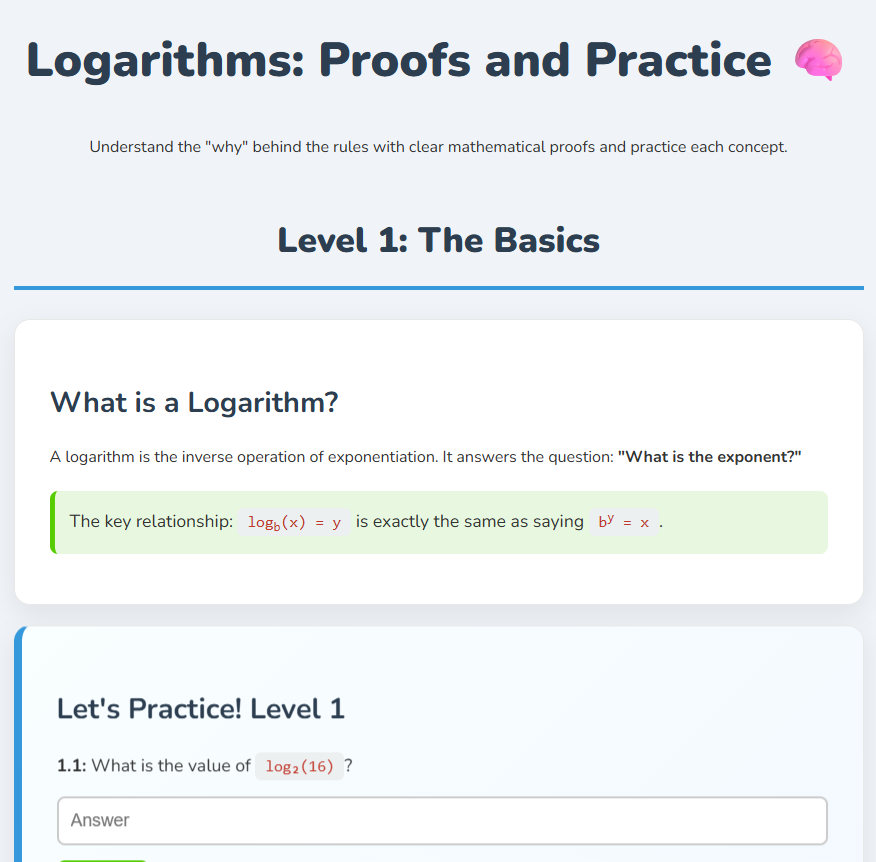
Task: Click the log₂(16) code snippet
Action: (299, 766)
